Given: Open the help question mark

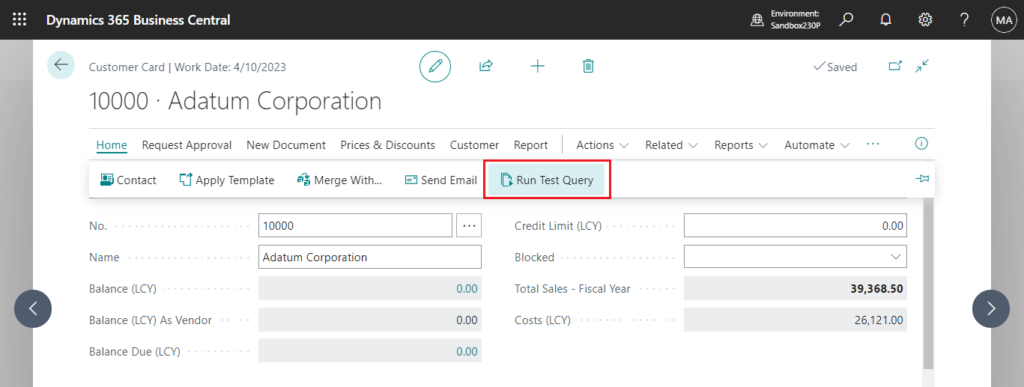Looking at the screenshot, I should tap(964, 20).
